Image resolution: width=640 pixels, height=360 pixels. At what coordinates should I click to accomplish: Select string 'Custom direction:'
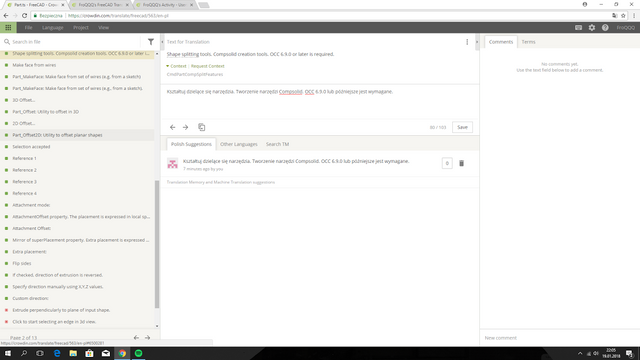pyautogui.click(x=78, y=298)
